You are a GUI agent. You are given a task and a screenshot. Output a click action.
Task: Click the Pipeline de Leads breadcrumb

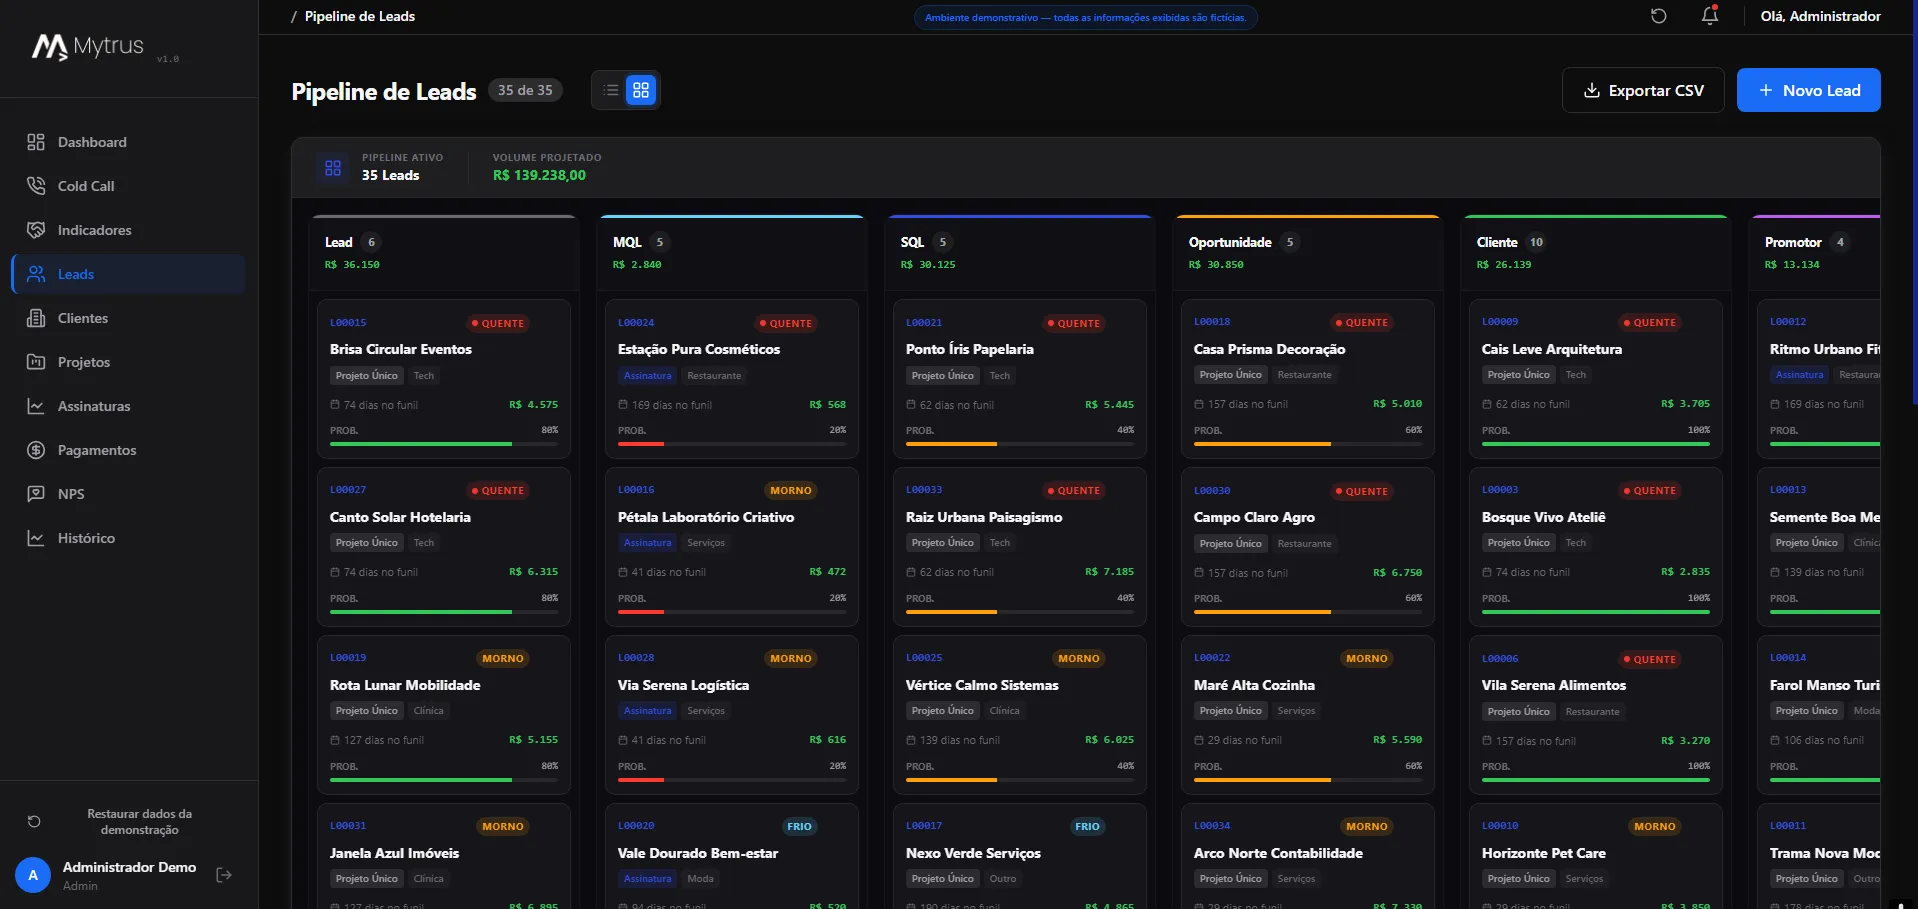click(x=360, y=16)
